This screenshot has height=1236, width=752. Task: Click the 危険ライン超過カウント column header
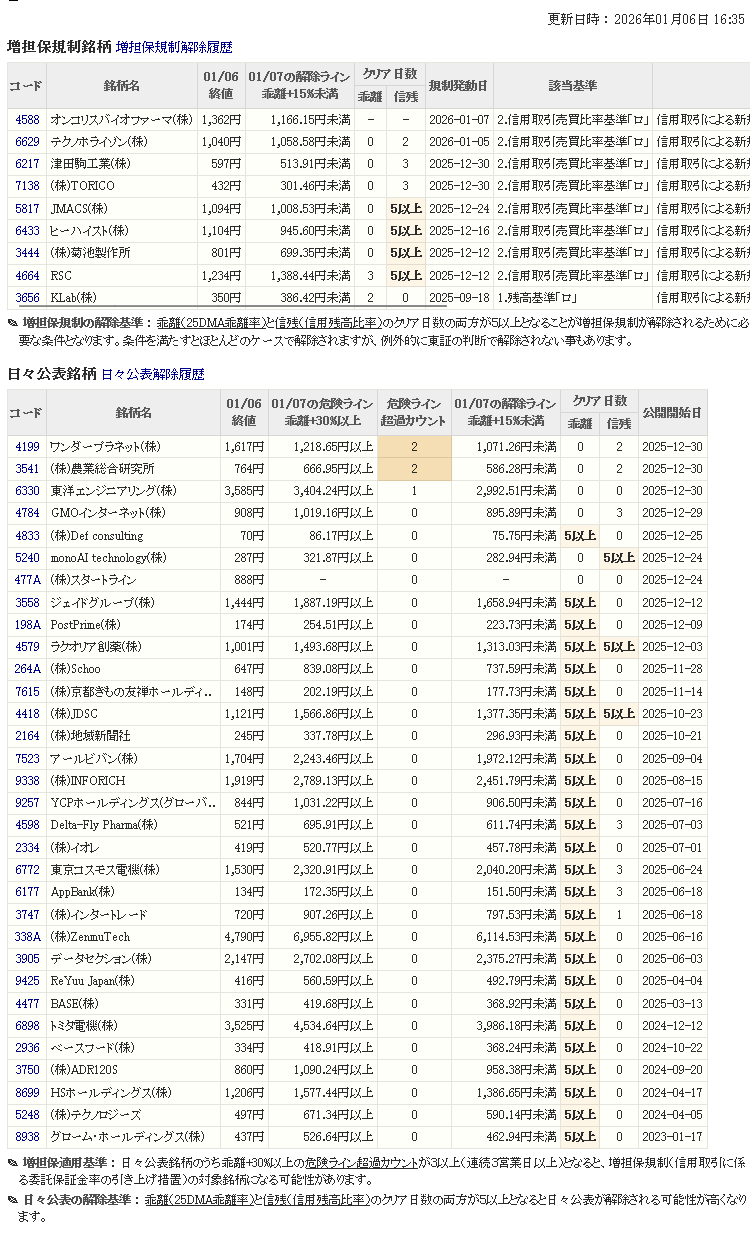point(414,412)
